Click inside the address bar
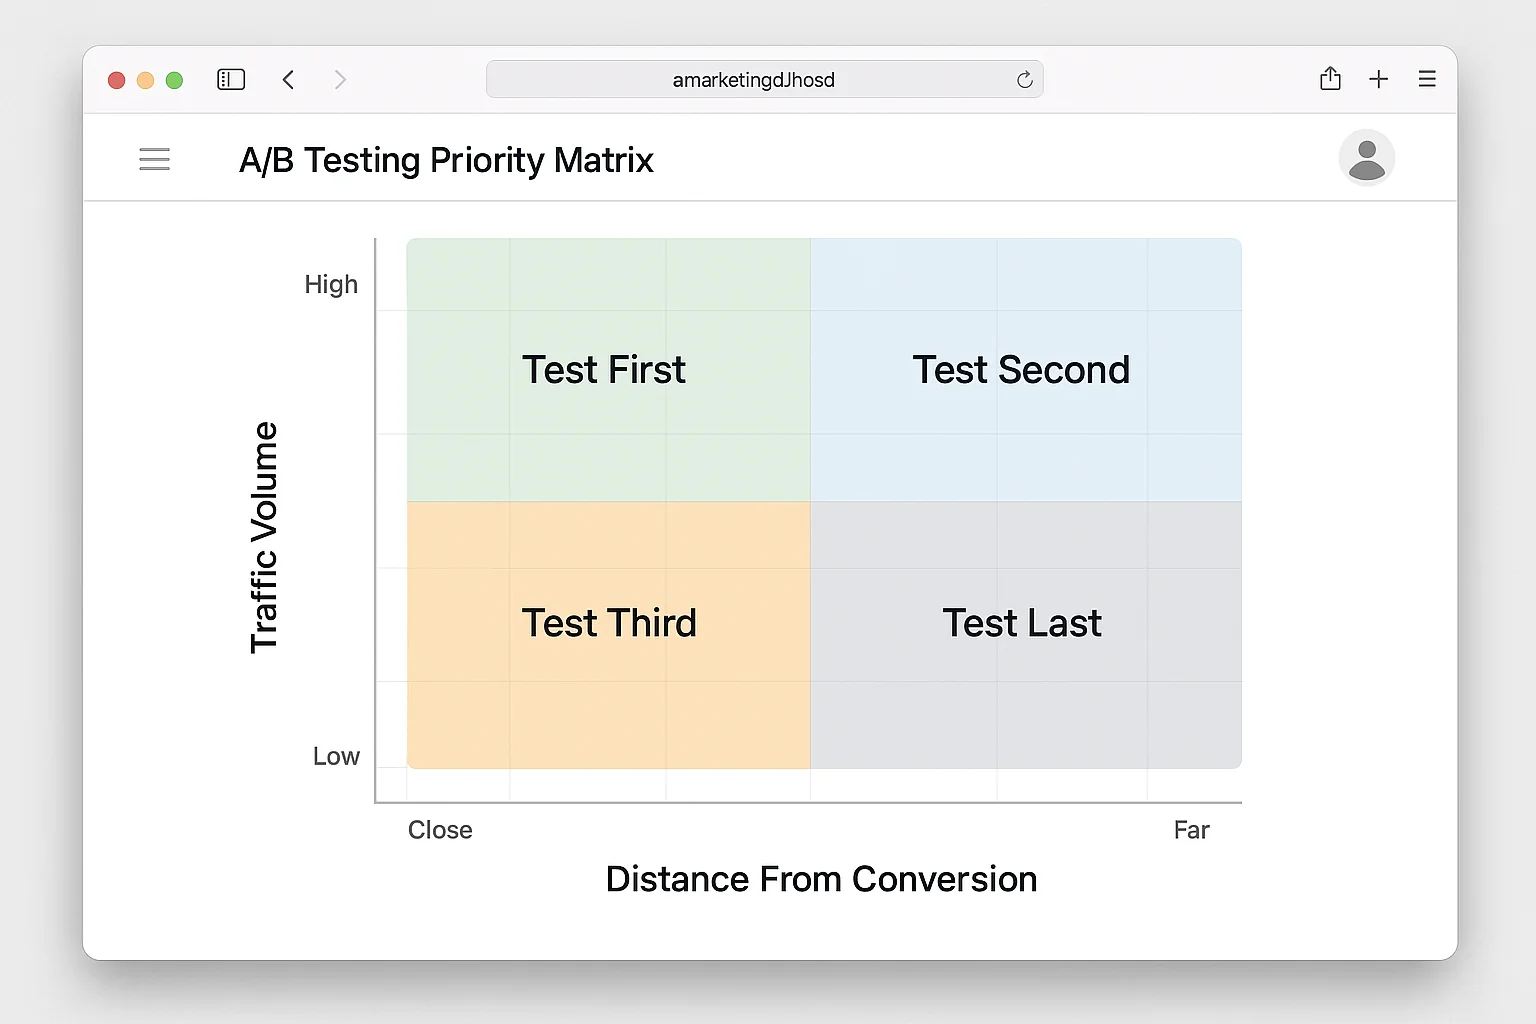Viewport: 1536px width, 1024px height. [765, 79]
